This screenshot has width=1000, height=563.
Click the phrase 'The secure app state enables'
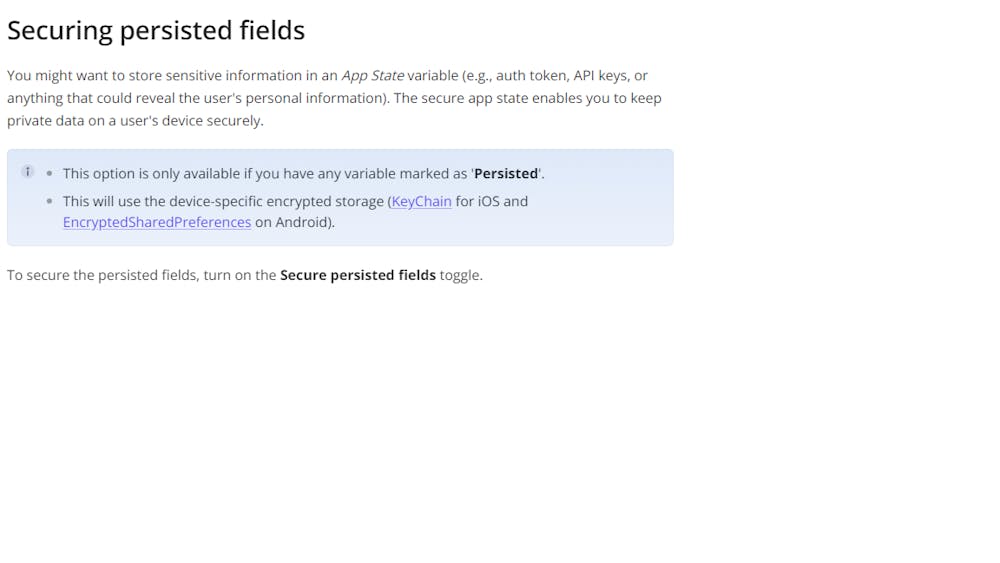click(x=490, y=98)
